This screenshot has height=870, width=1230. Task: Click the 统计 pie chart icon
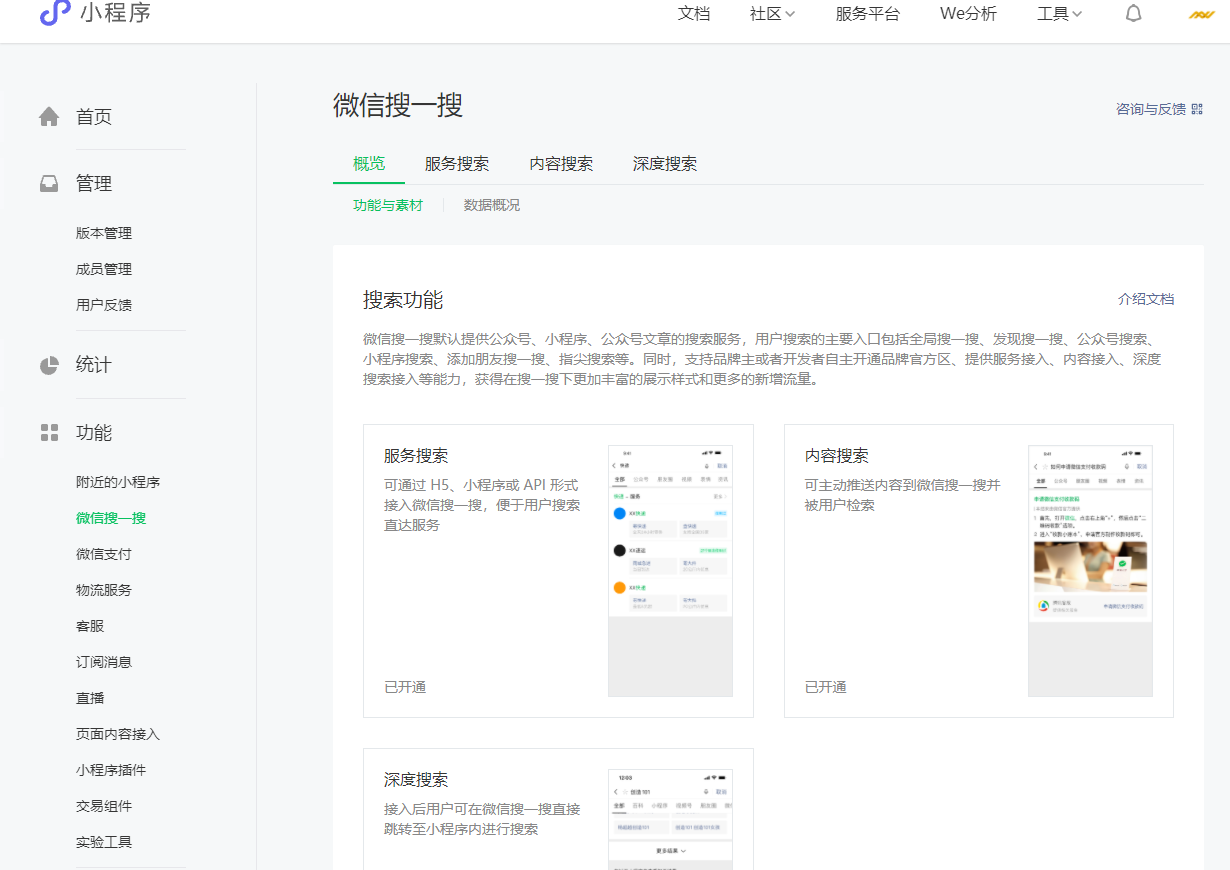click(x=49, y=365)
